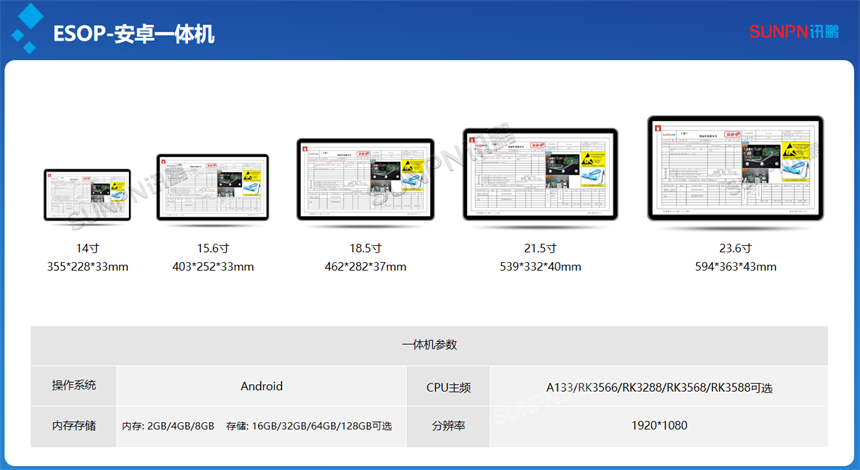The image size is (860, 470).
Task: Select the 15.6寸 device image
Action: (x=213, y=188)
